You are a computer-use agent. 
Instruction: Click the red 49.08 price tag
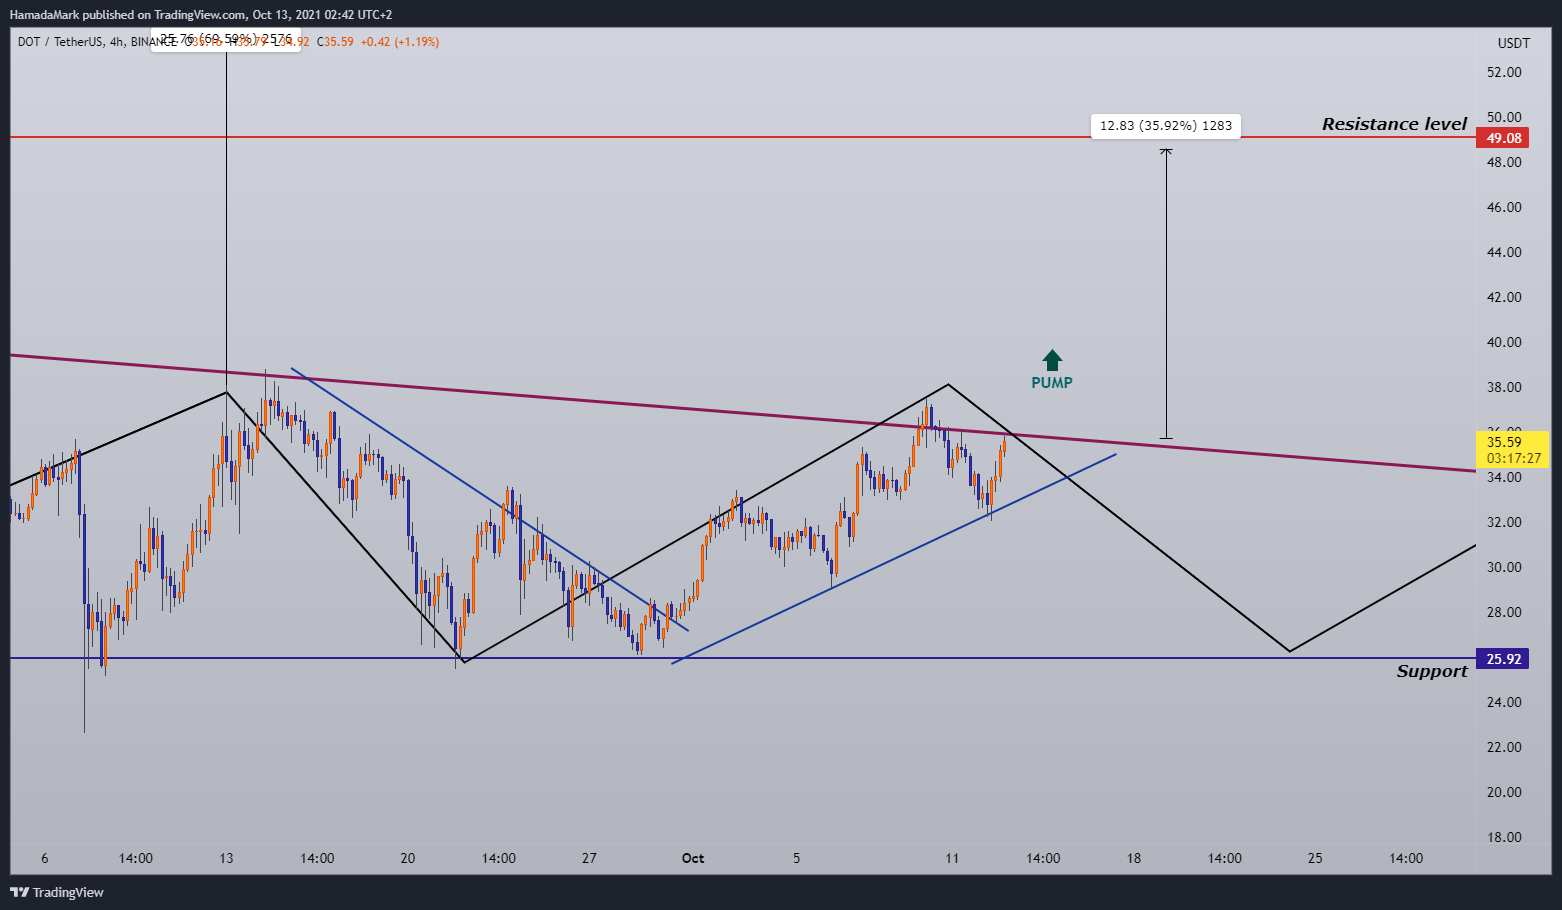tap(1503, 138)
